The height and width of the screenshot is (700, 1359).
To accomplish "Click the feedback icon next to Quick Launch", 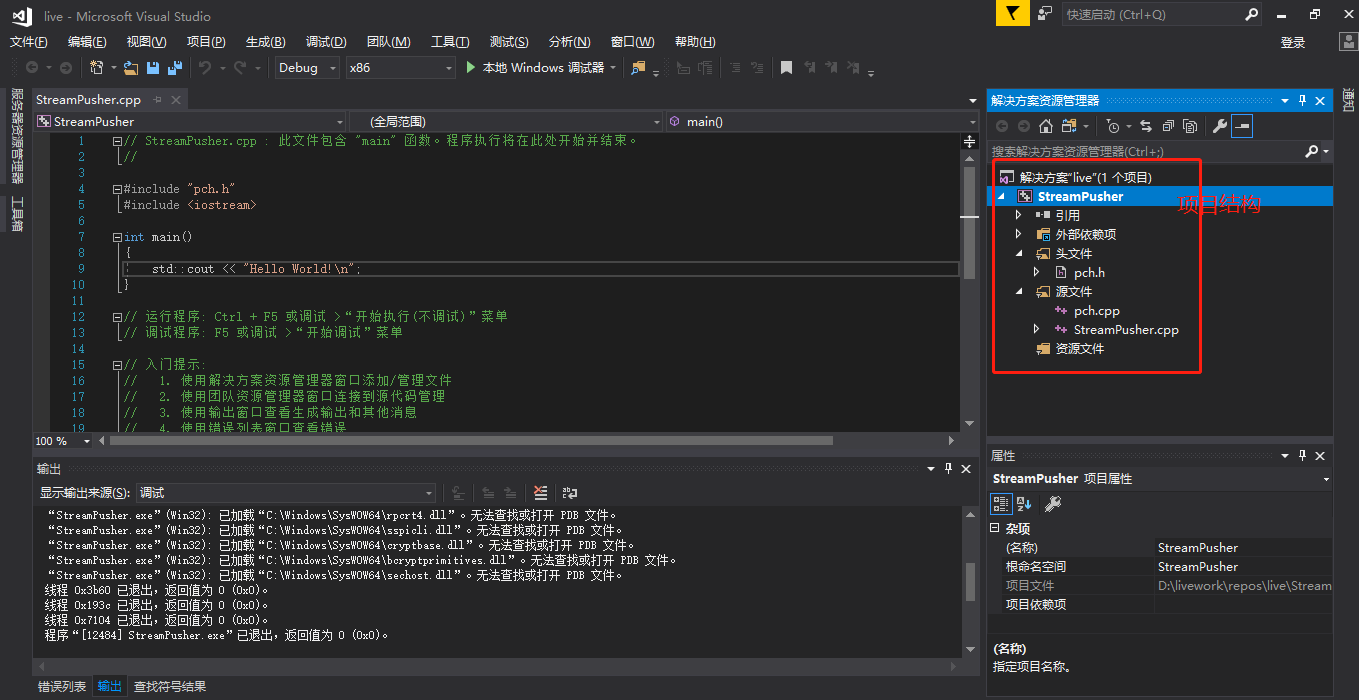I will 1045,14.
